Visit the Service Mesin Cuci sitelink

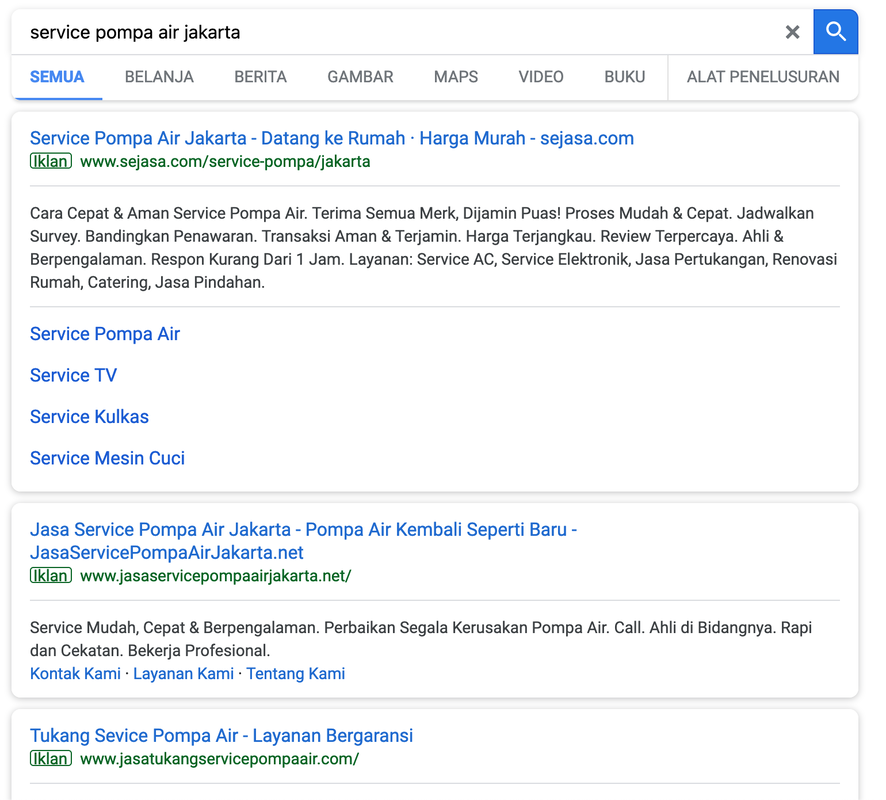(107, 458)
